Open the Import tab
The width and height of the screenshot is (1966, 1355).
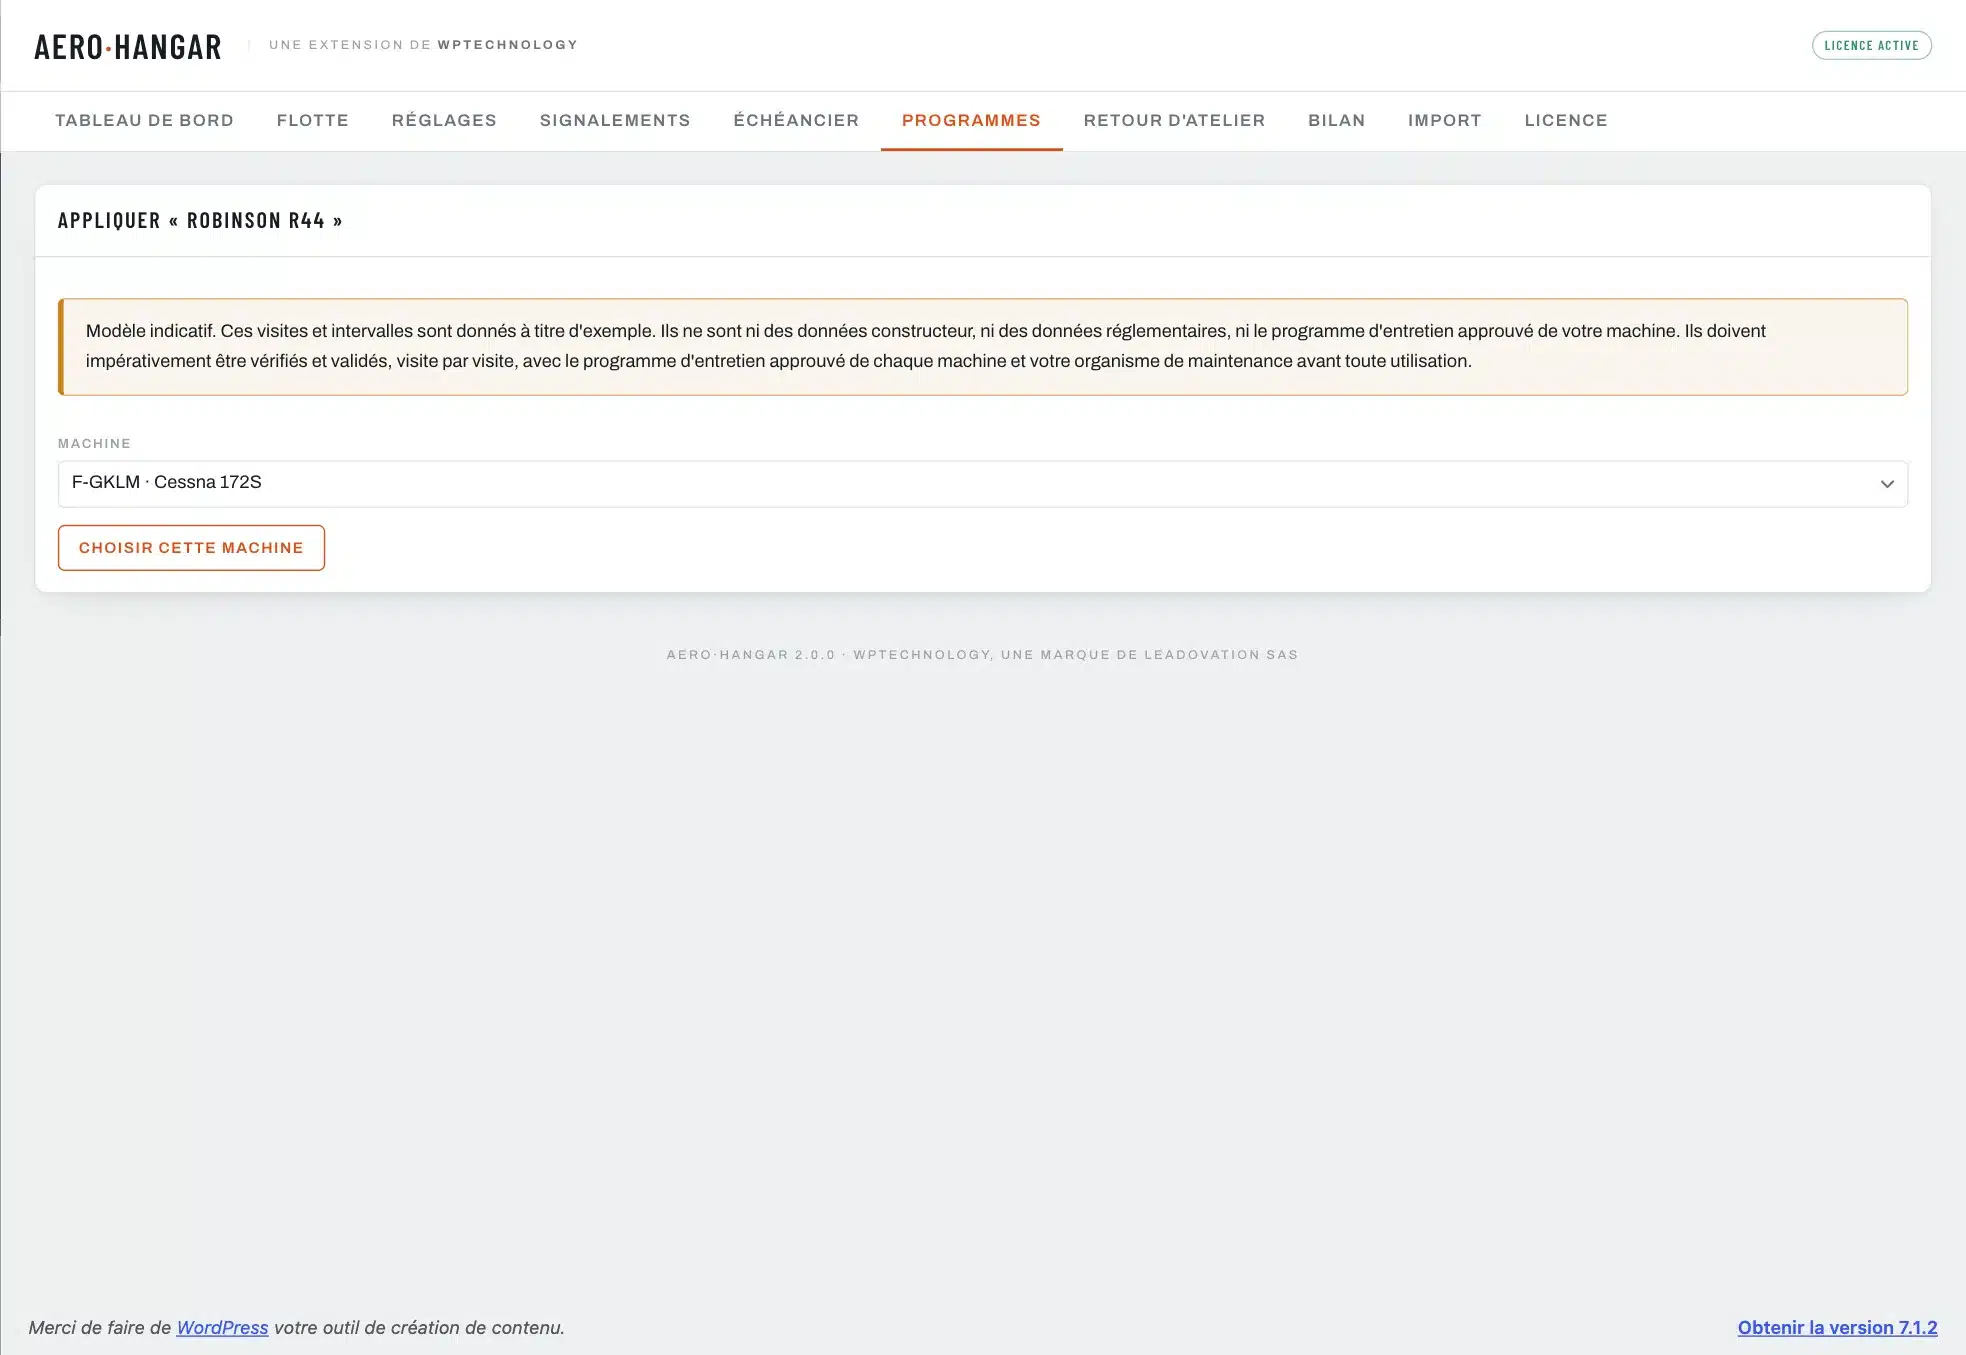[x=1444, y=120]
